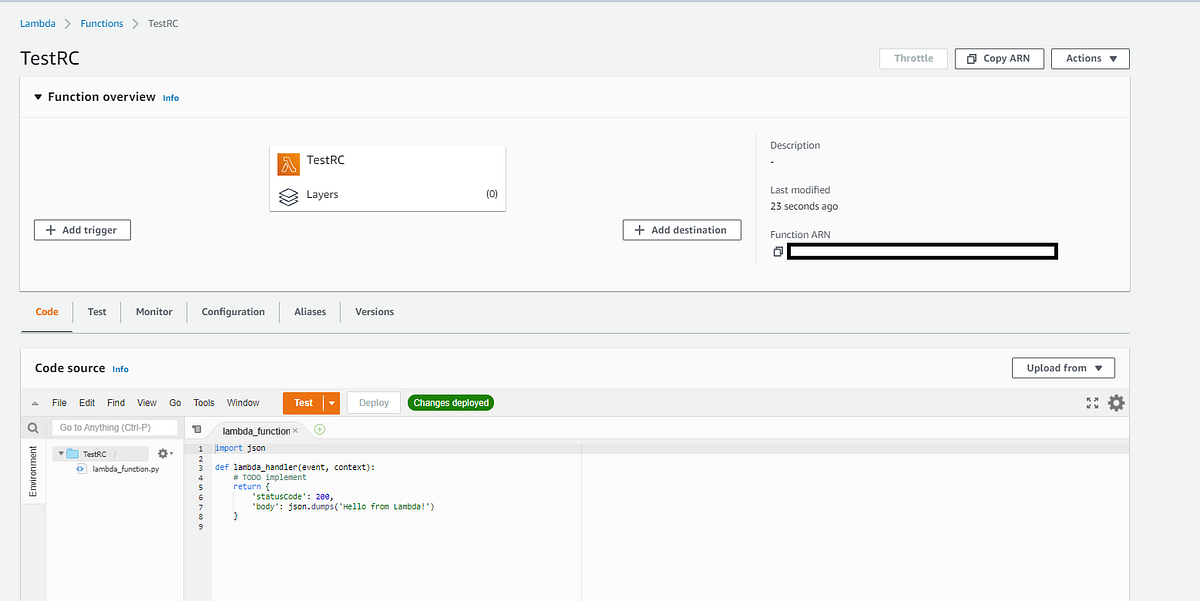Click the Layers stack icon
Image resolution: width=1200 pixels, height=601 pixels.
288,196
